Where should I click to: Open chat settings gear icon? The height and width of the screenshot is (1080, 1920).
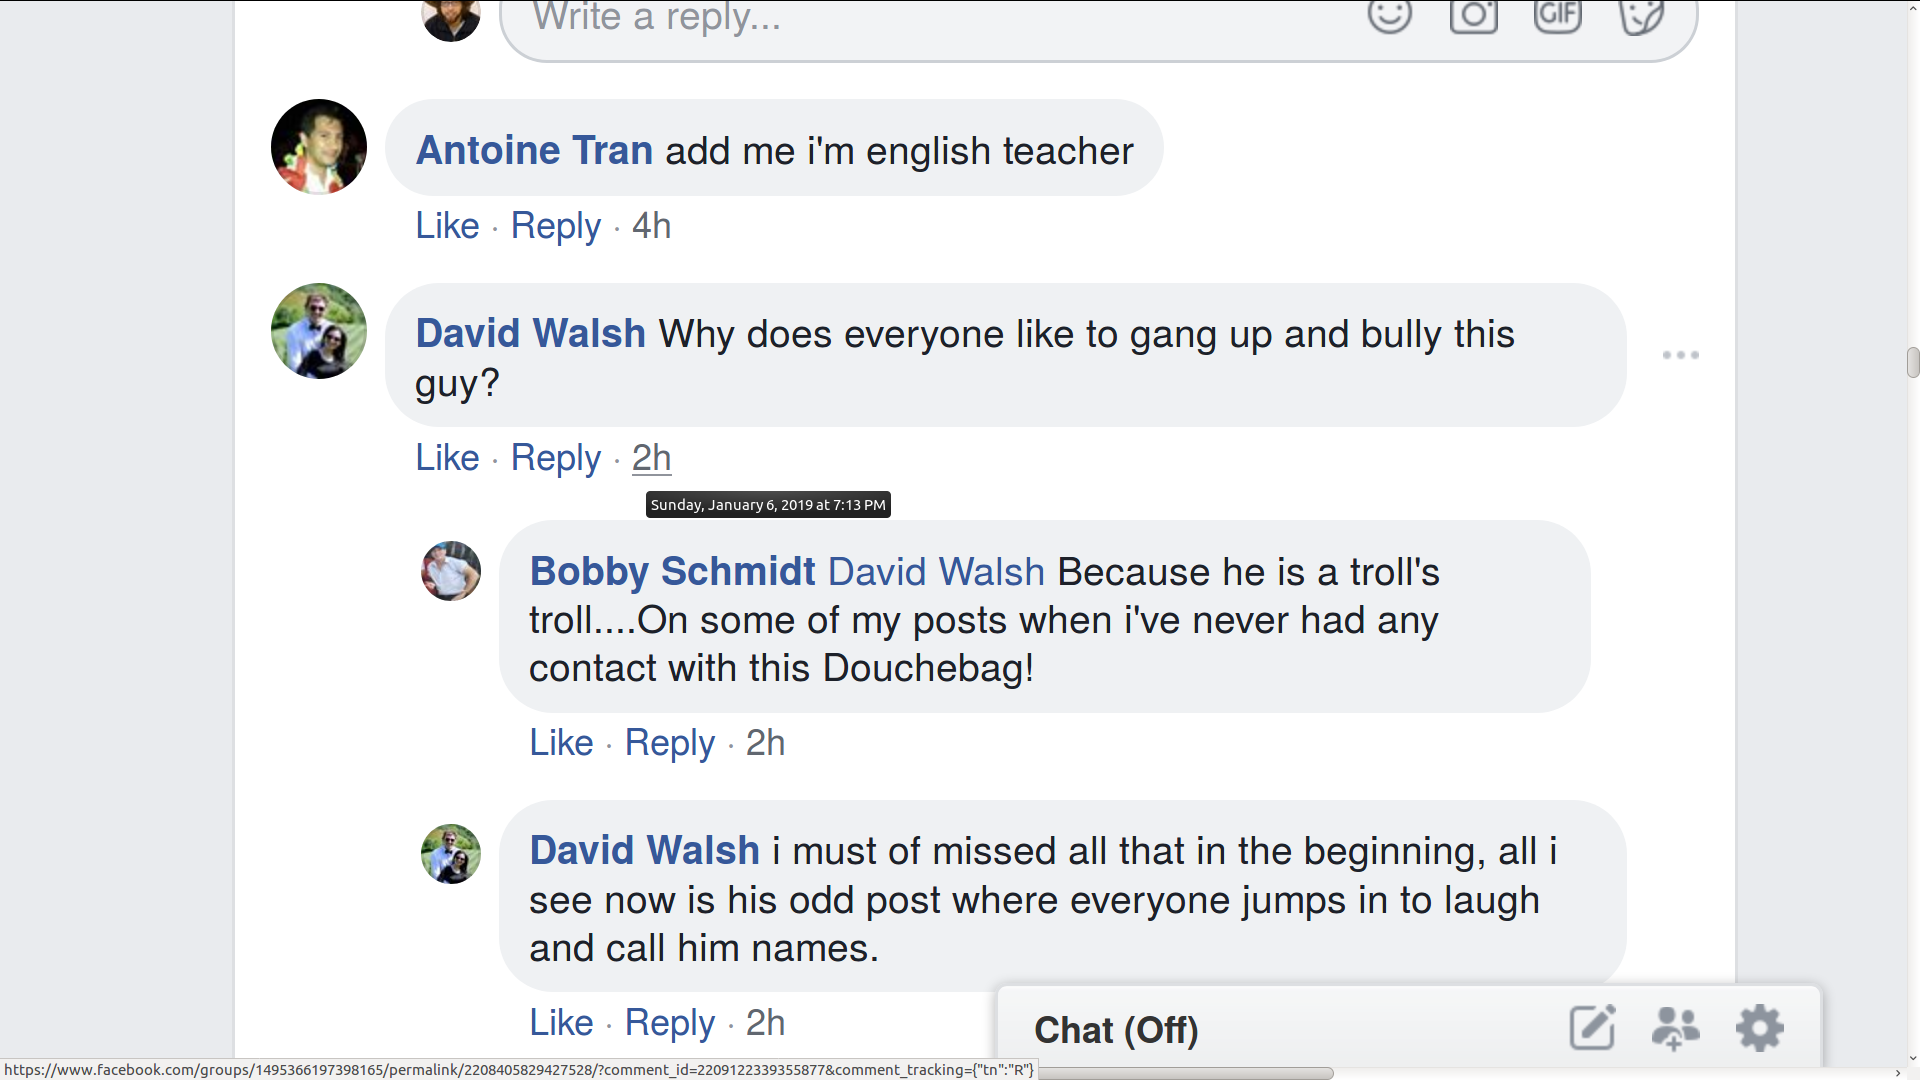point(1759,1027)
